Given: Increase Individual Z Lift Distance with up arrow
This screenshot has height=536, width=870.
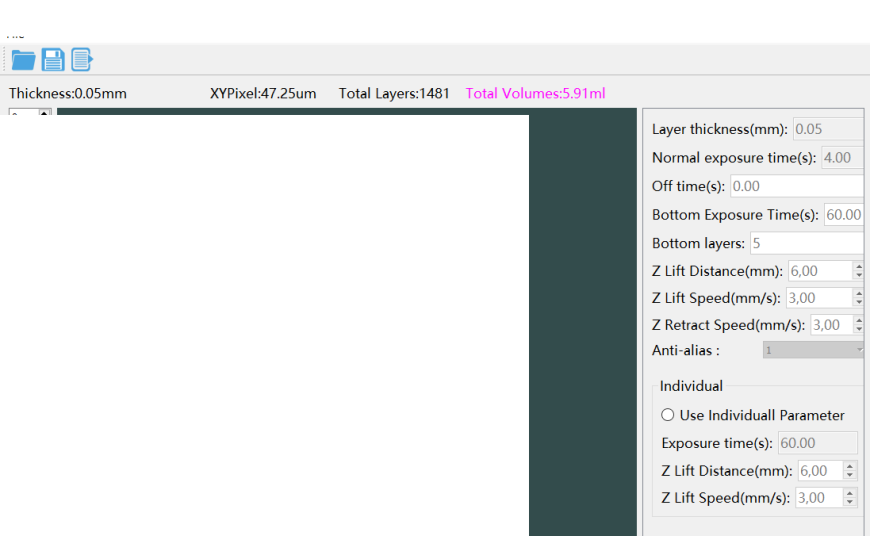Looking at the screenshot, I should click(x=850, y=466).
